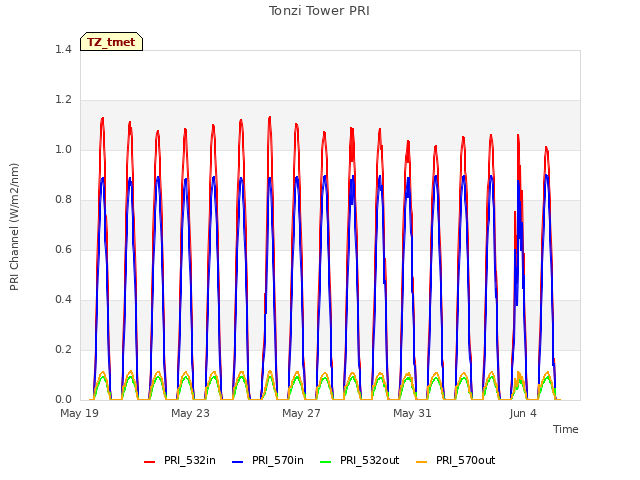This screenshot has width=640, height=480.
Task: Click the 0.2 y-axis tick label
Action: point(63,349)
